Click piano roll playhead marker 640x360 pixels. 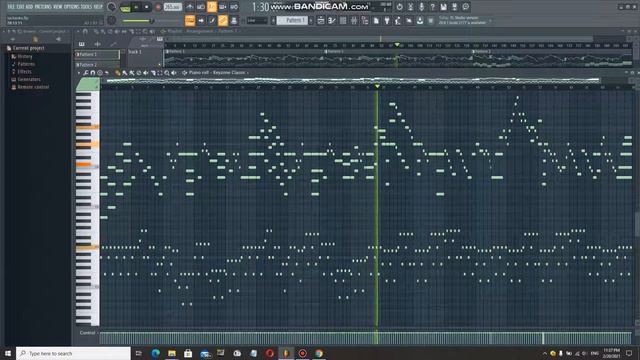[x=377, y=86]
